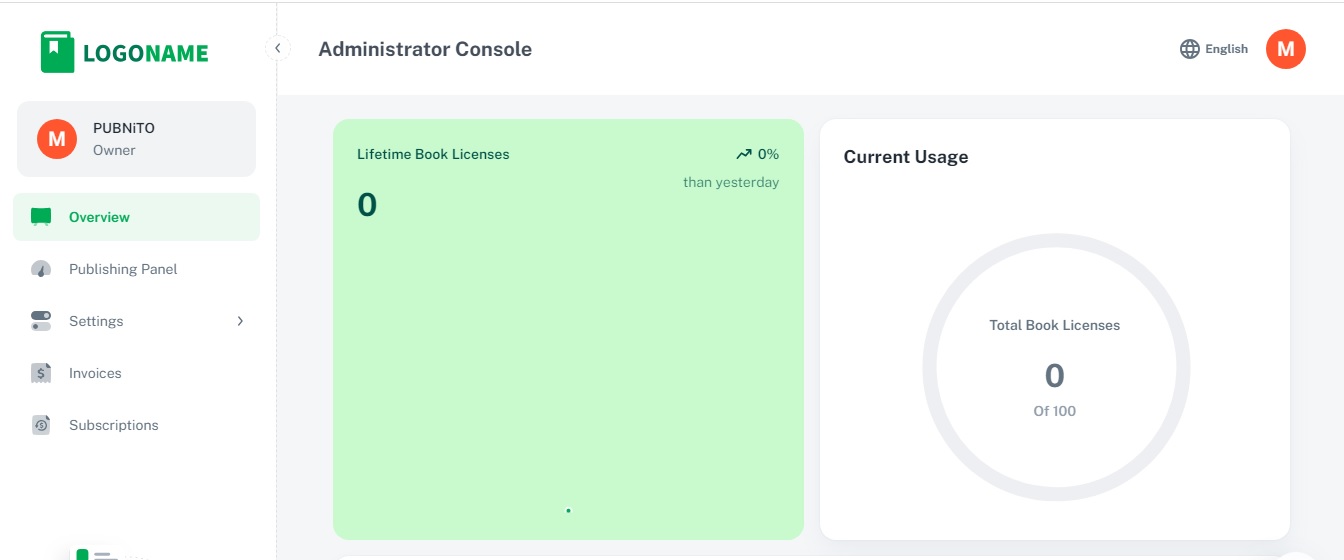The width and height of the screenshot is (1344, 560).
Task: Click the globe language icon
Action: click(1189, 49)
